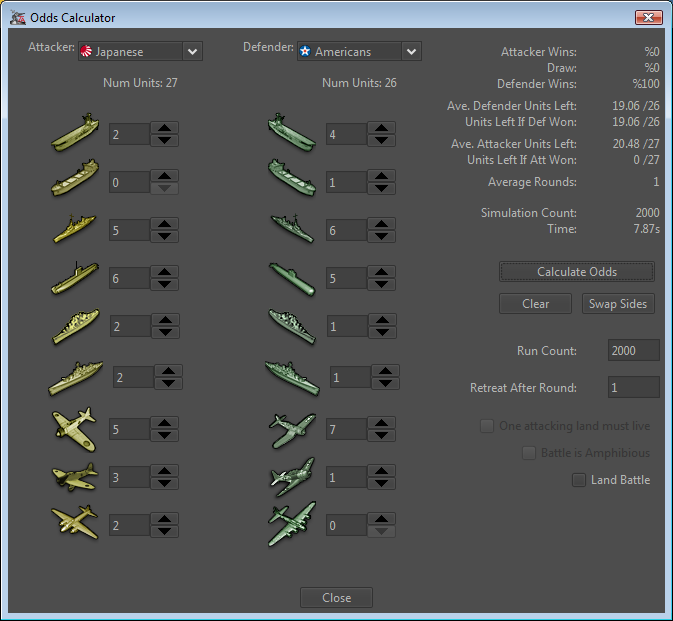The width and height of the screenshot is (673, 621).
Task: Click the Japanese transport ship unit icon
Action: tap(75, 178)
